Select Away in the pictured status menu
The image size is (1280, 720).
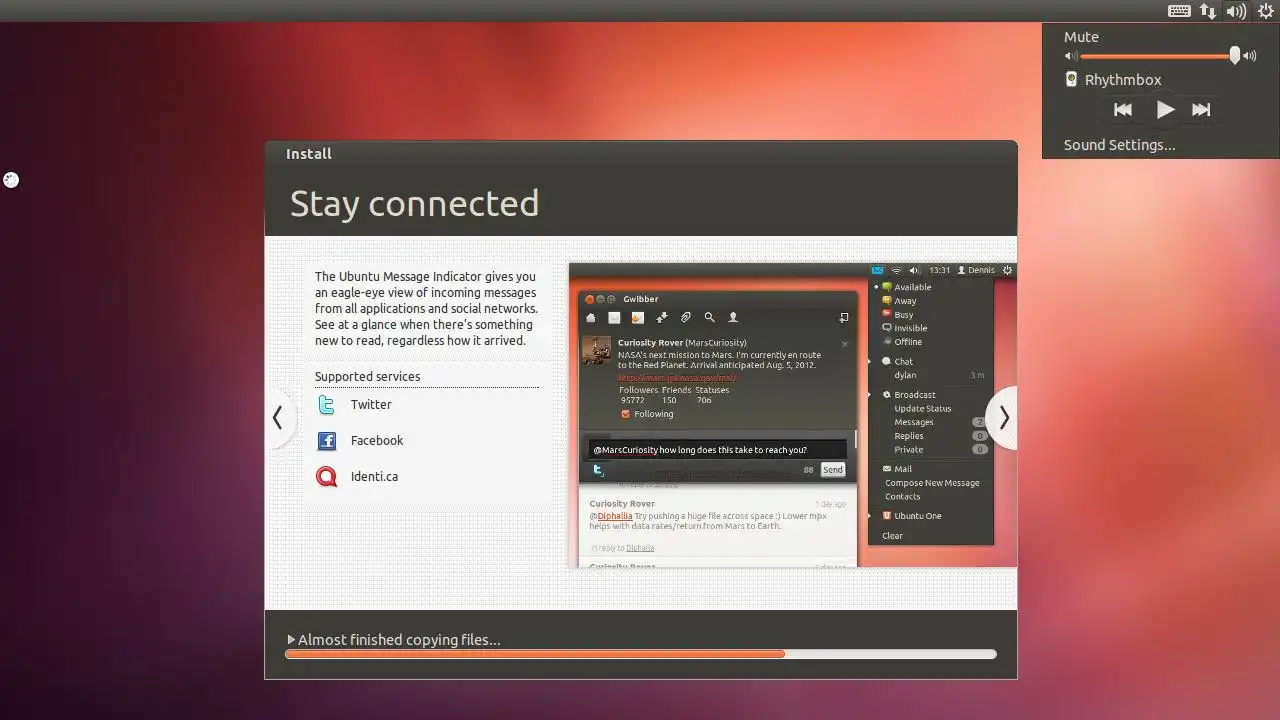pos(905,301)
